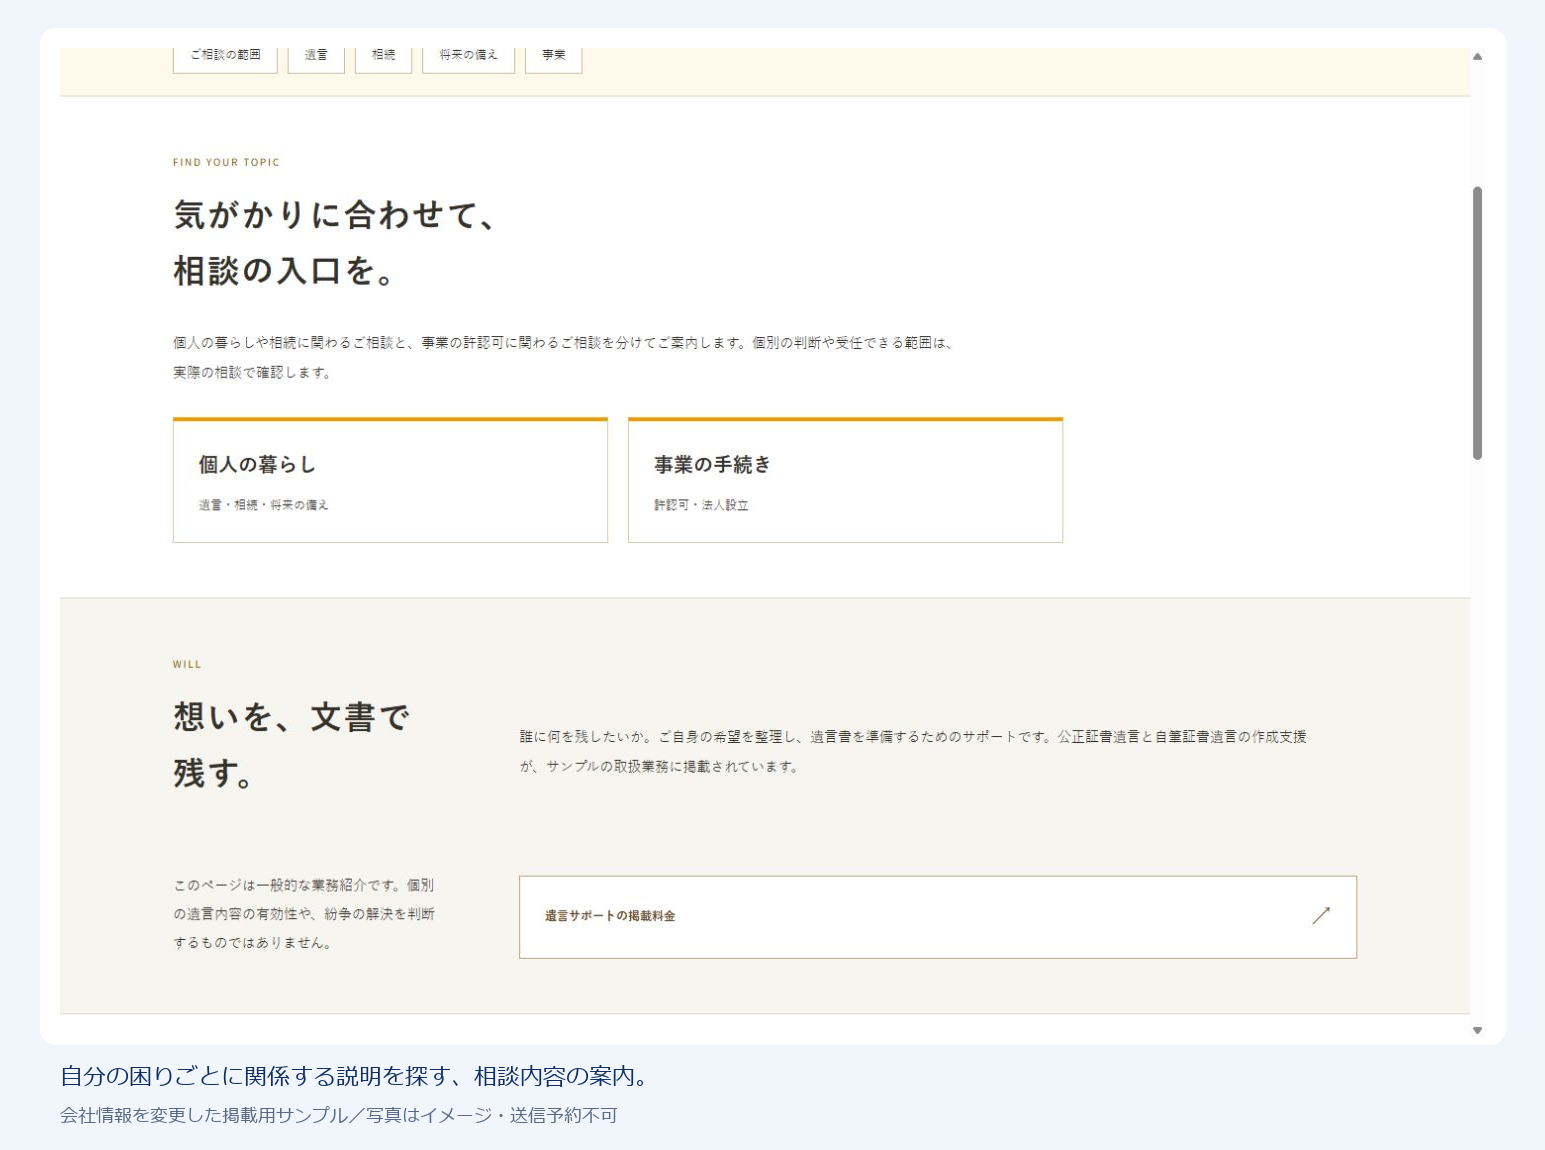Click the paragraph starting 誰に何を残したいか
Image resolution: width=1545 pixels, height=1150 pixels.
coord(913,751)
